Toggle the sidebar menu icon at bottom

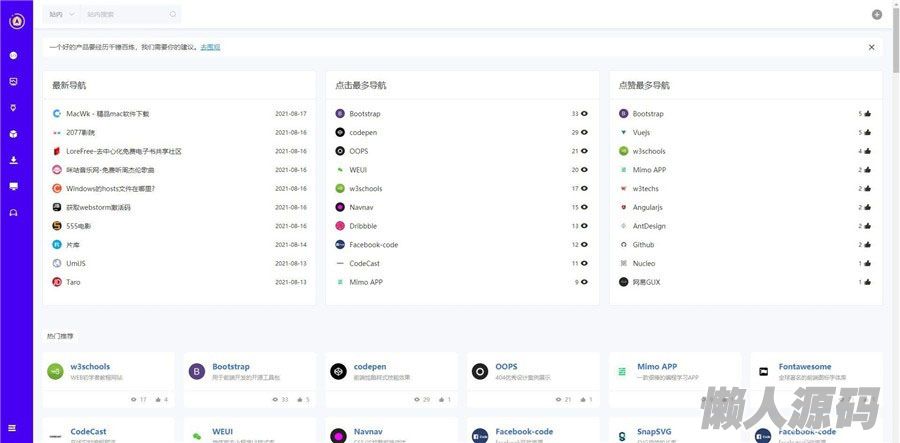coord(13,428)
